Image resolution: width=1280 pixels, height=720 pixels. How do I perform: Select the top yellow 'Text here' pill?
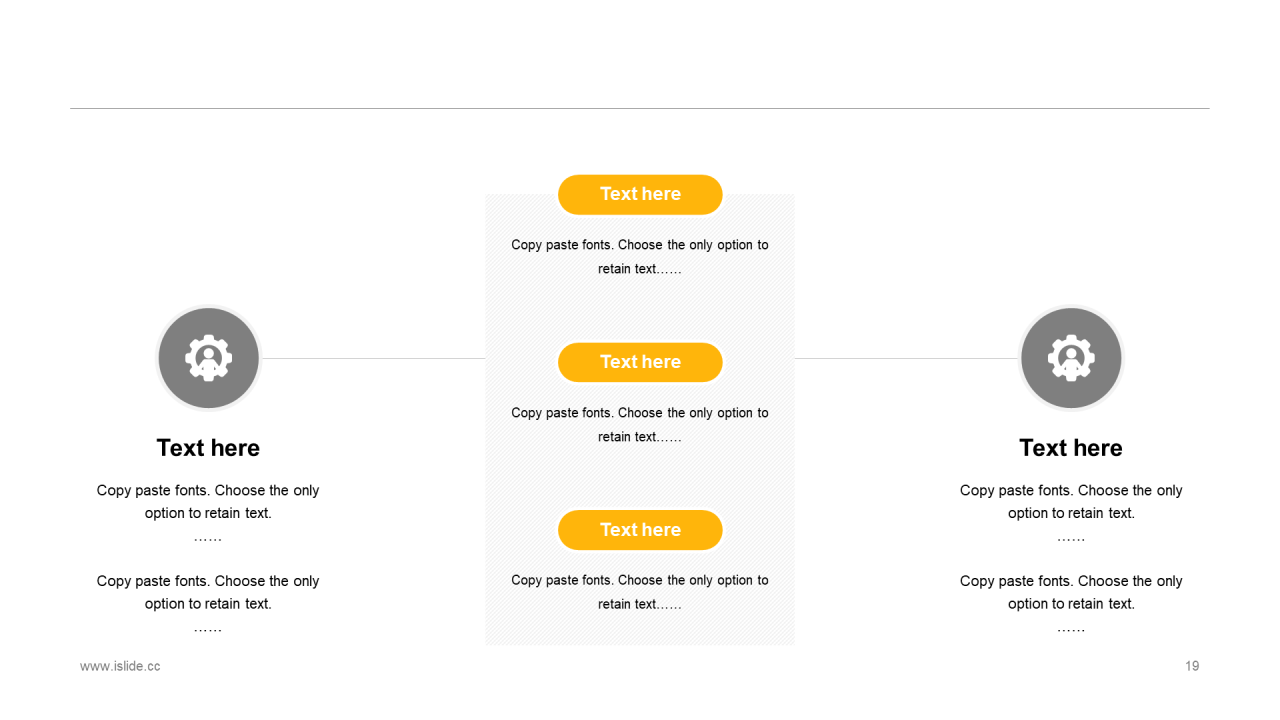[640, 194]
